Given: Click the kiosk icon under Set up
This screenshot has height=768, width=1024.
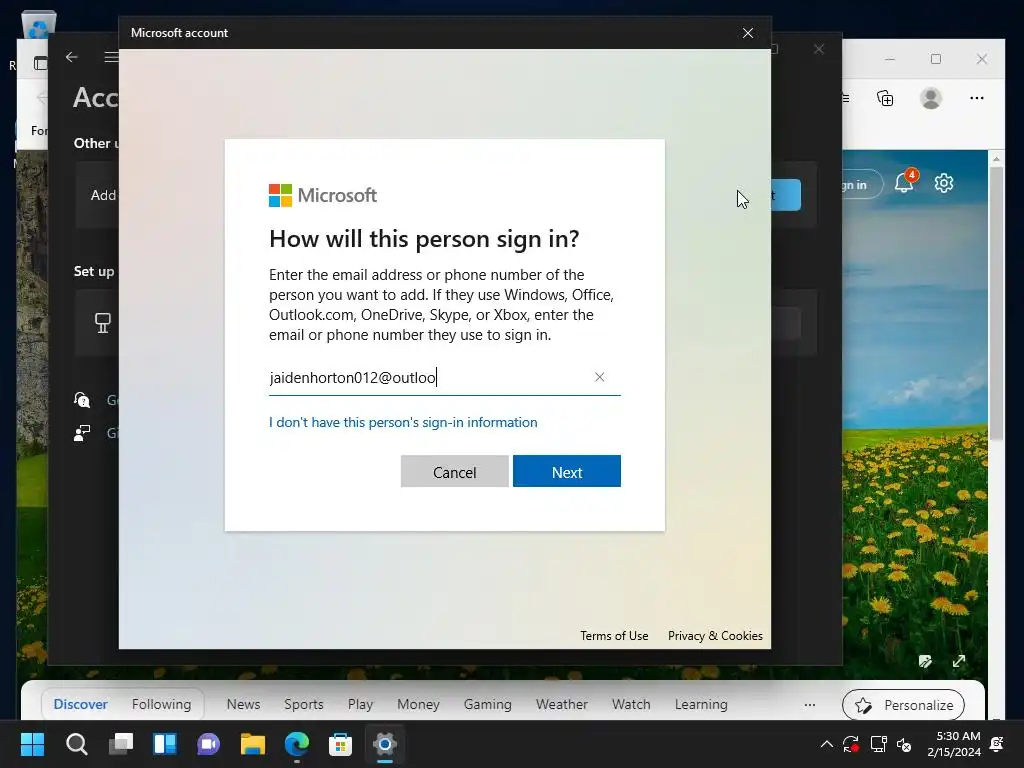Looking at the screenshot, I should [x=103, y=323].
